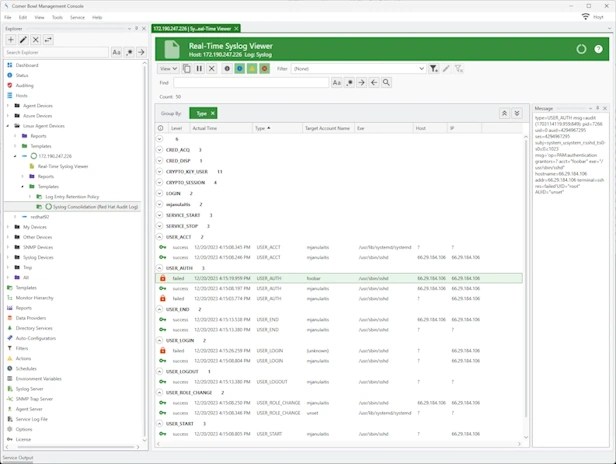This screenshot has height=464, width=616.
Task: Pause the real-time syslog viewer
Action: [x=199, y=69]
